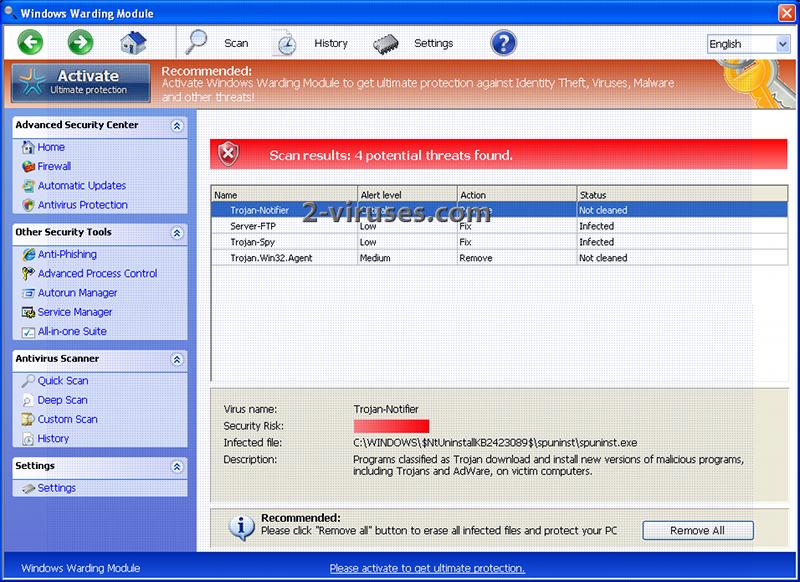
Task: Click the Advanced Process Control icon
Action: tap(28, 274)
